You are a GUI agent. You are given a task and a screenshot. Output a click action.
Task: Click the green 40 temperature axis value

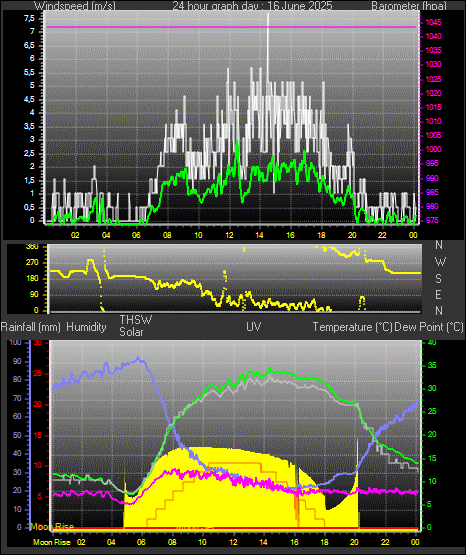432,342
